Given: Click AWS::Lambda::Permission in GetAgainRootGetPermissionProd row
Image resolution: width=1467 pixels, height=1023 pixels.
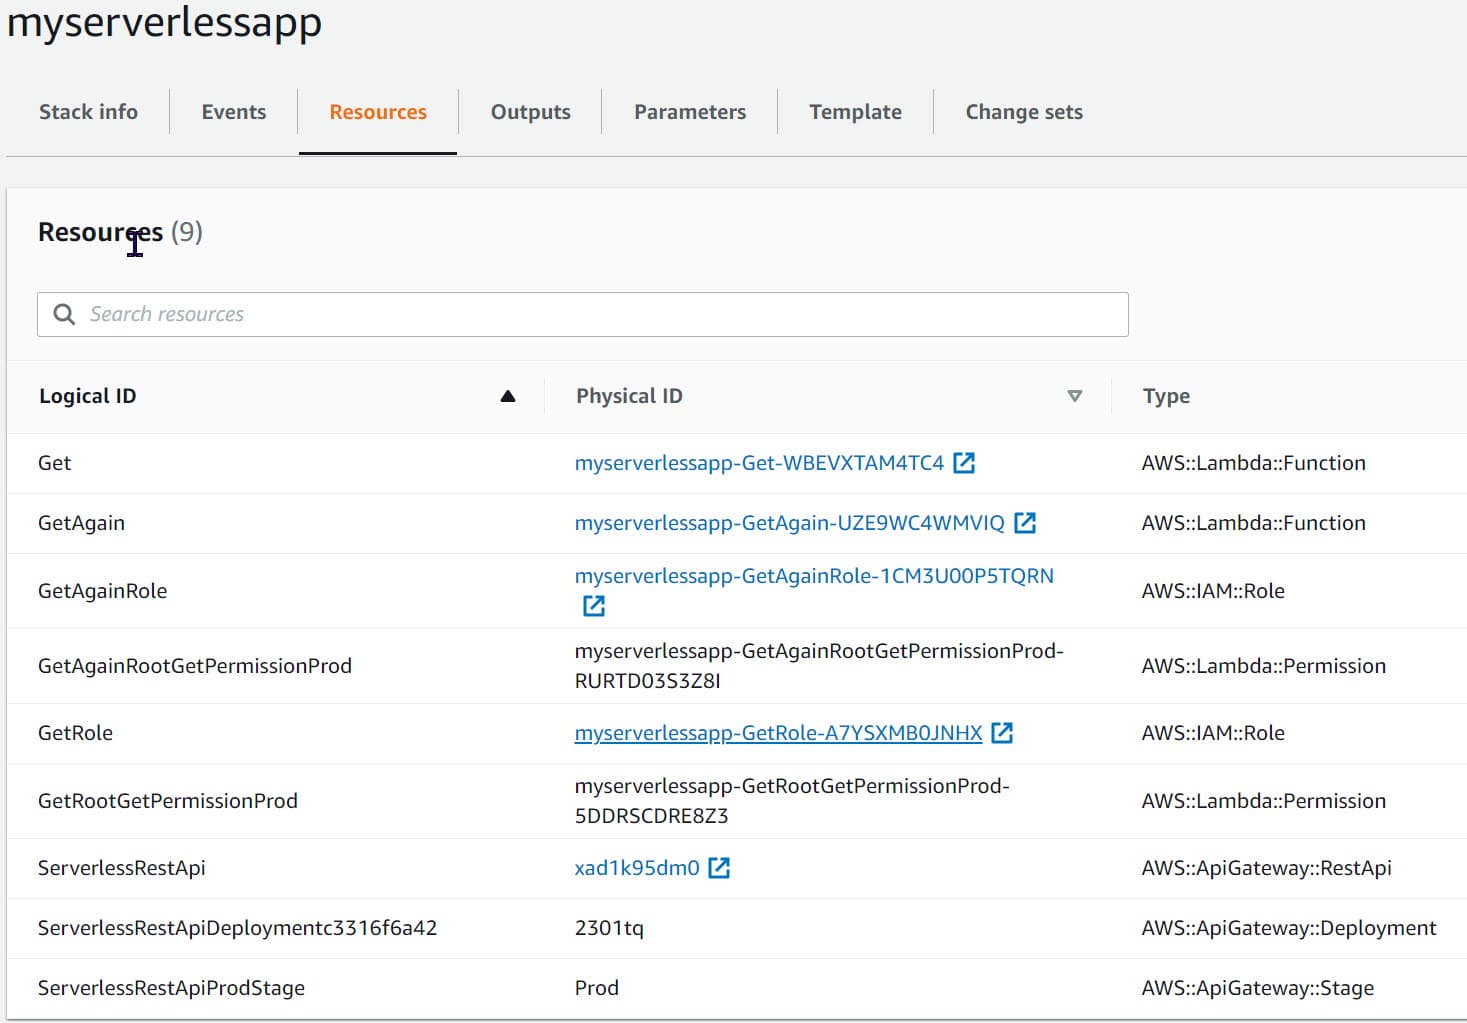Looking at the screenshot, I should click(1264, 666).
